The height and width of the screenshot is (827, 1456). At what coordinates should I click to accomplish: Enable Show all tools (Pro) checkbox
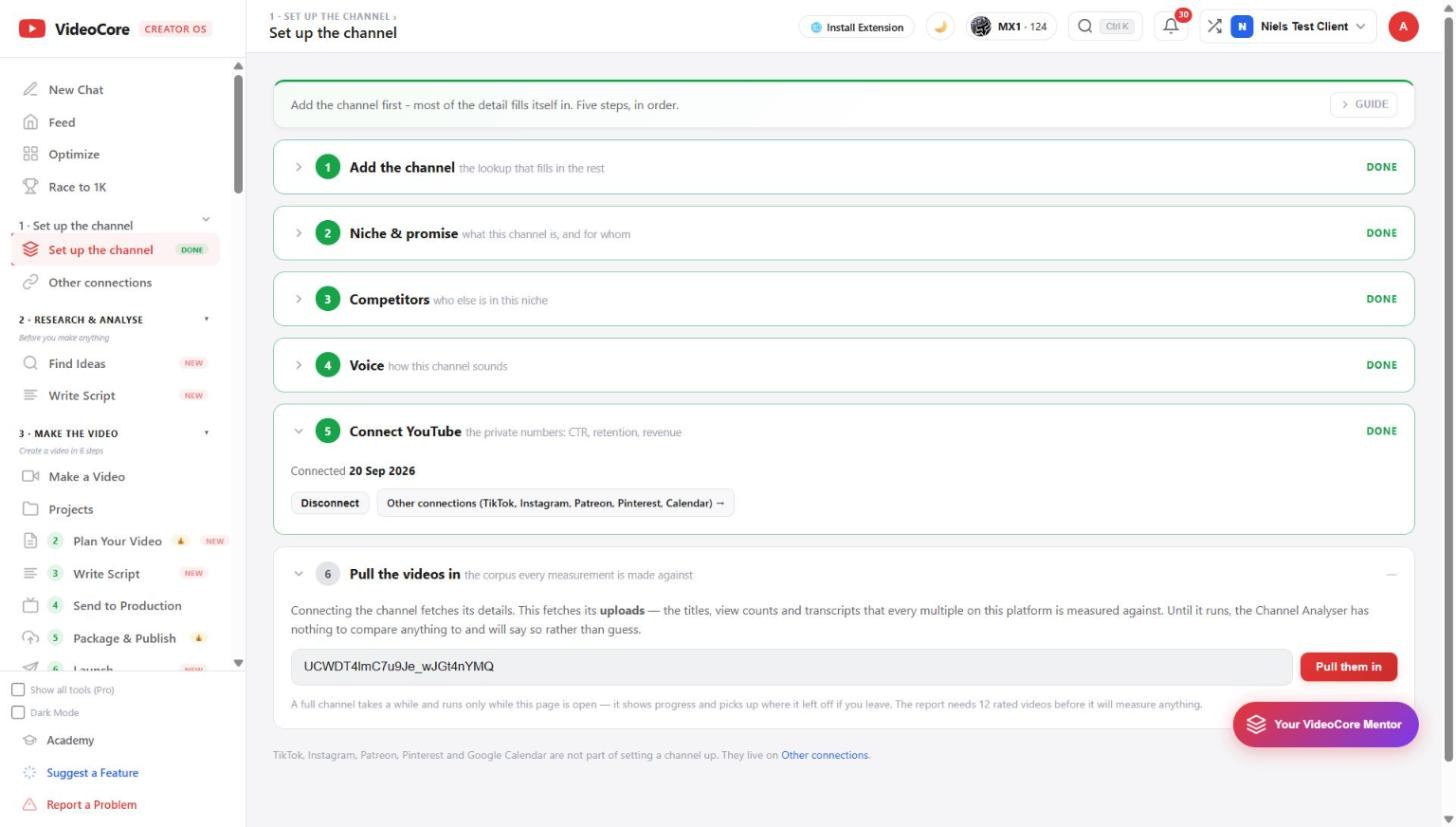[18, 690]
